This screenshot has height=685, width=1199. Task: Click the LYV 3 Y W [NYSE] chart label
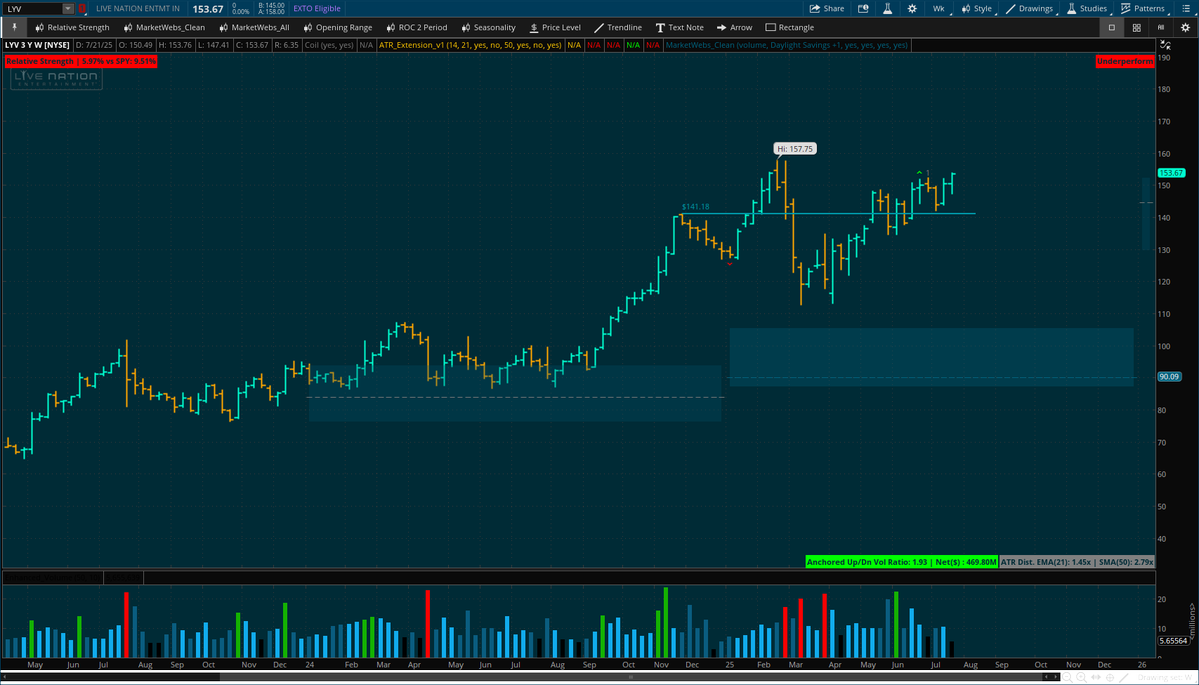[x=38, y=45]
